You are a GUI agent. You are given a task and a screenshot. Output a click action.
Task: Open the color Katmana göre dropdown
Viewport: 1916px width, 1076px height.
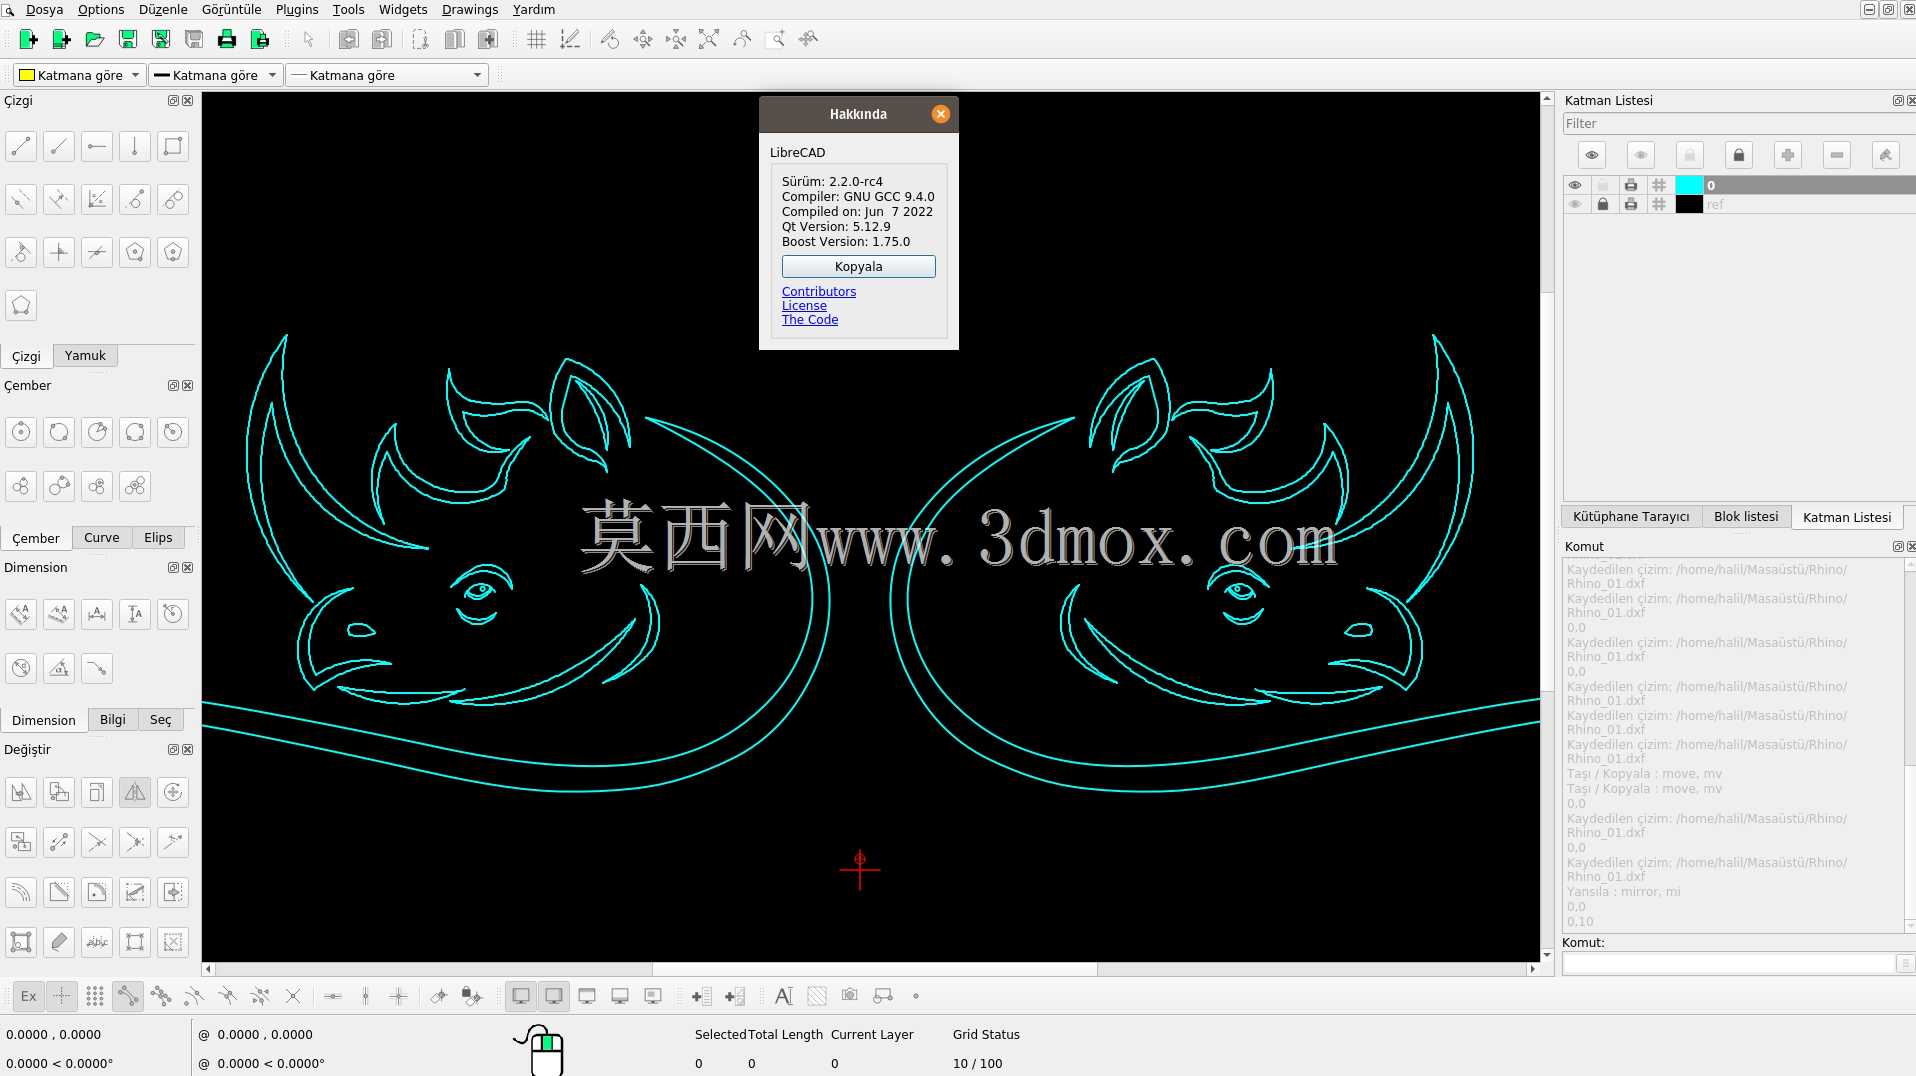click(79, 75)
